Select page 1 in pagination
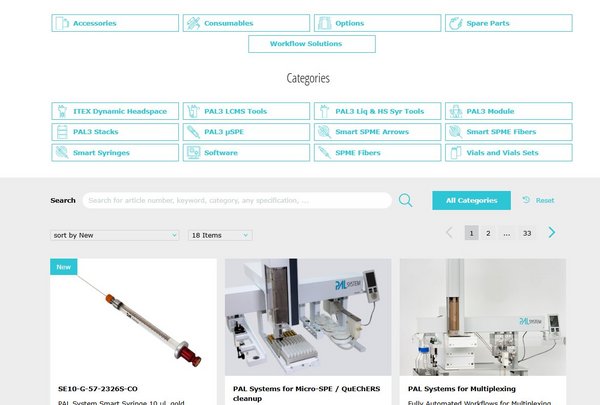This screenshot has width=600, height=405. (x=471, y=233)
